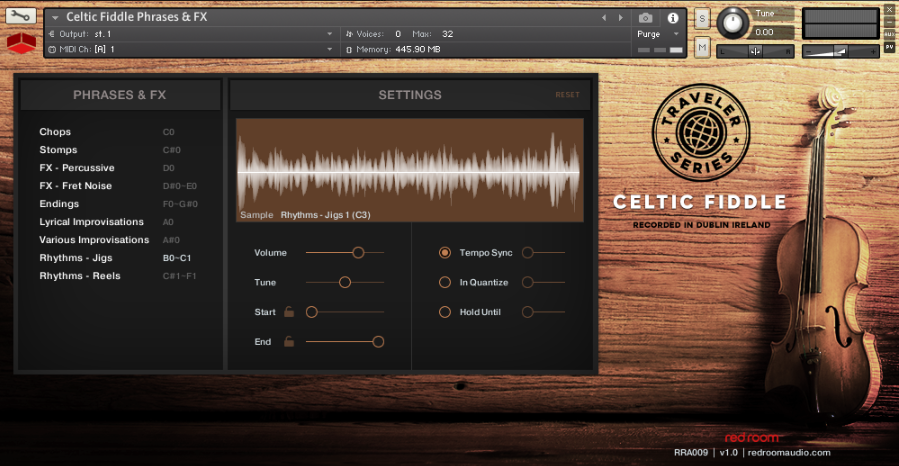Enable the Tempo Sync radio button
This screenshot has height=466, width=899.
point(445,252)
